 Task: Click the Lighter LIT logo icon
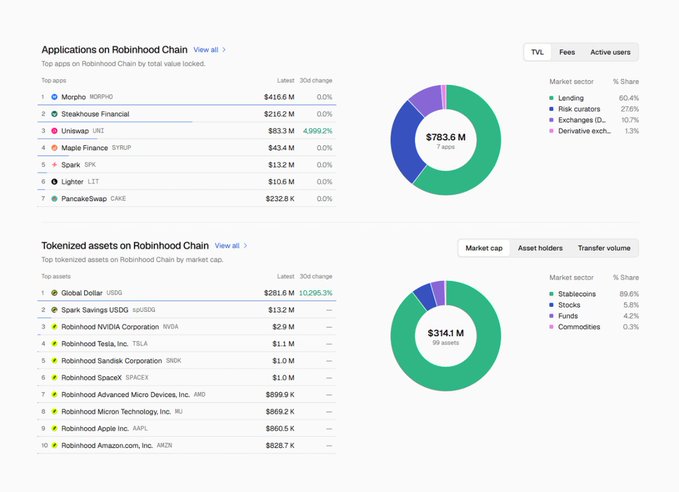pos(55,182)
